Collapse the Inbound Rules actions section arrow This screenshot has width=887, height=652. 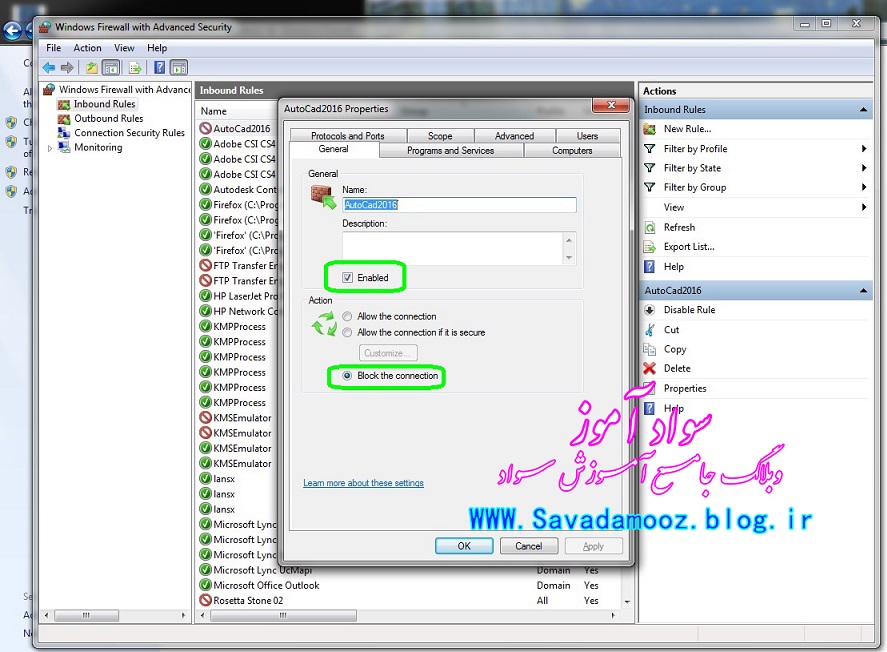pyautogui.click(x=863, y=110)
